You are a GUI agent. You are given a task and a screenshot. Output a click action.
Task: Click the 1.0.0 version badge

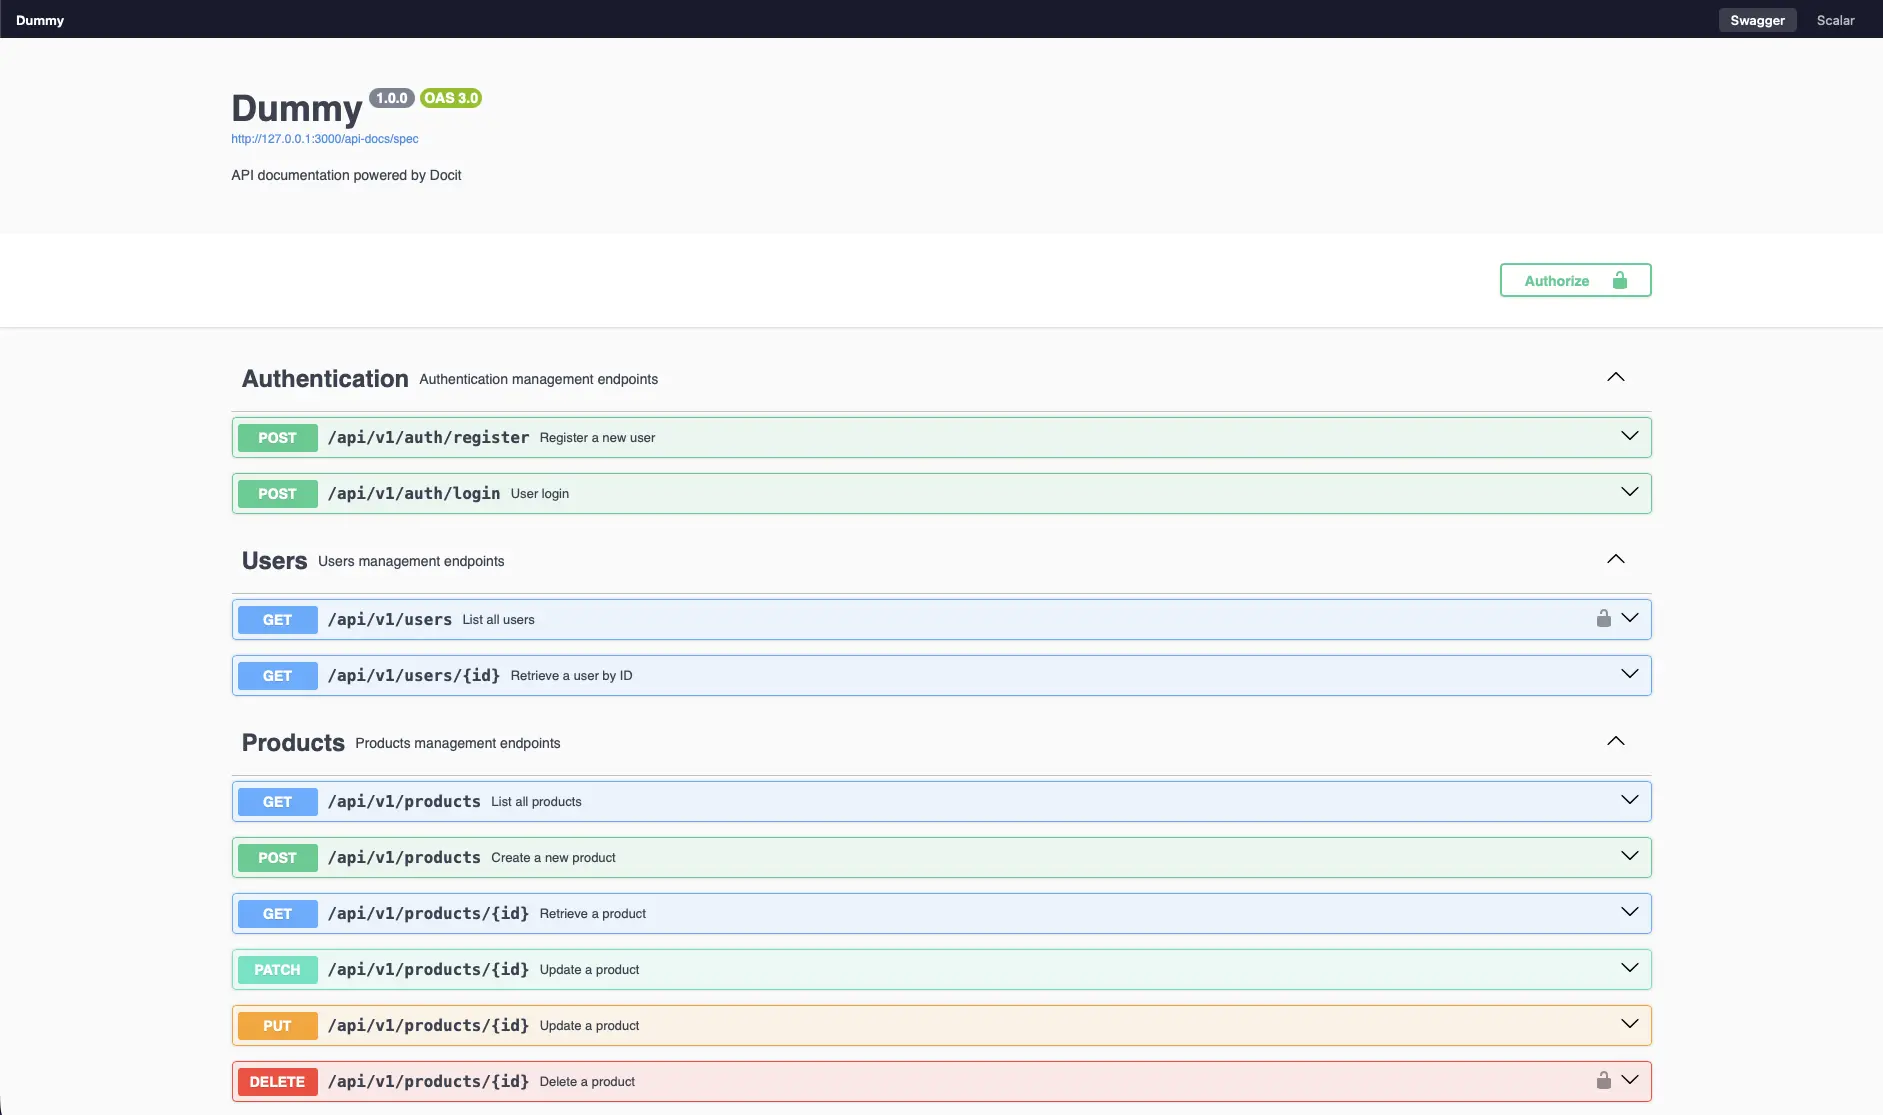pos(392,98)
